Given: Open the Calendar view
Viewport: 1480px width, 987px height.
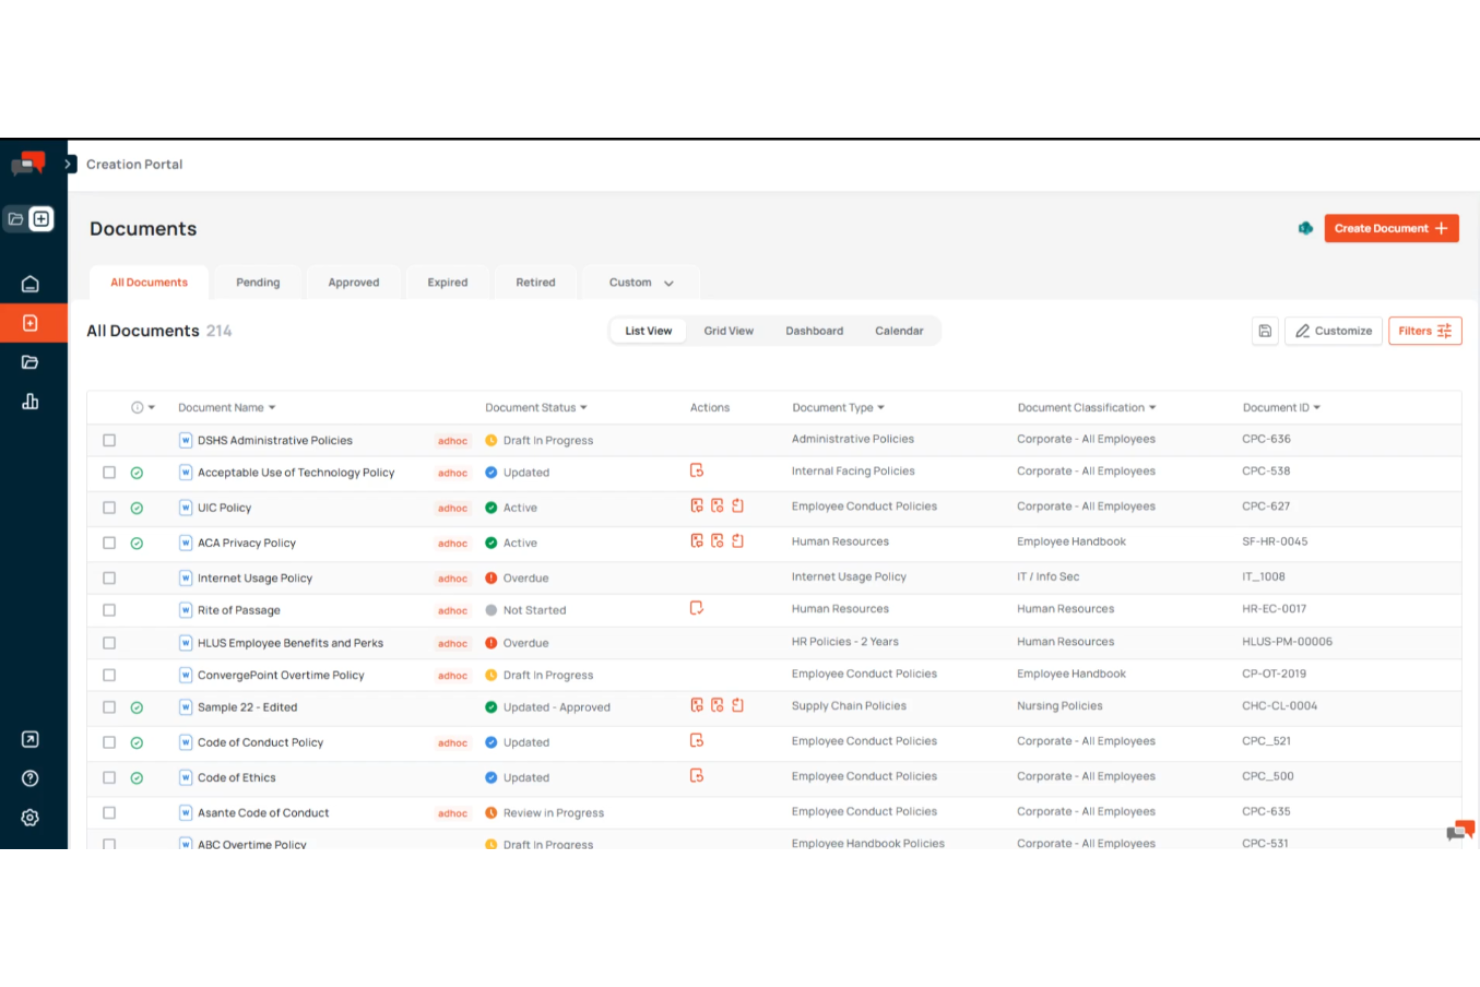Looking at the screenshot, I should 898,330.
